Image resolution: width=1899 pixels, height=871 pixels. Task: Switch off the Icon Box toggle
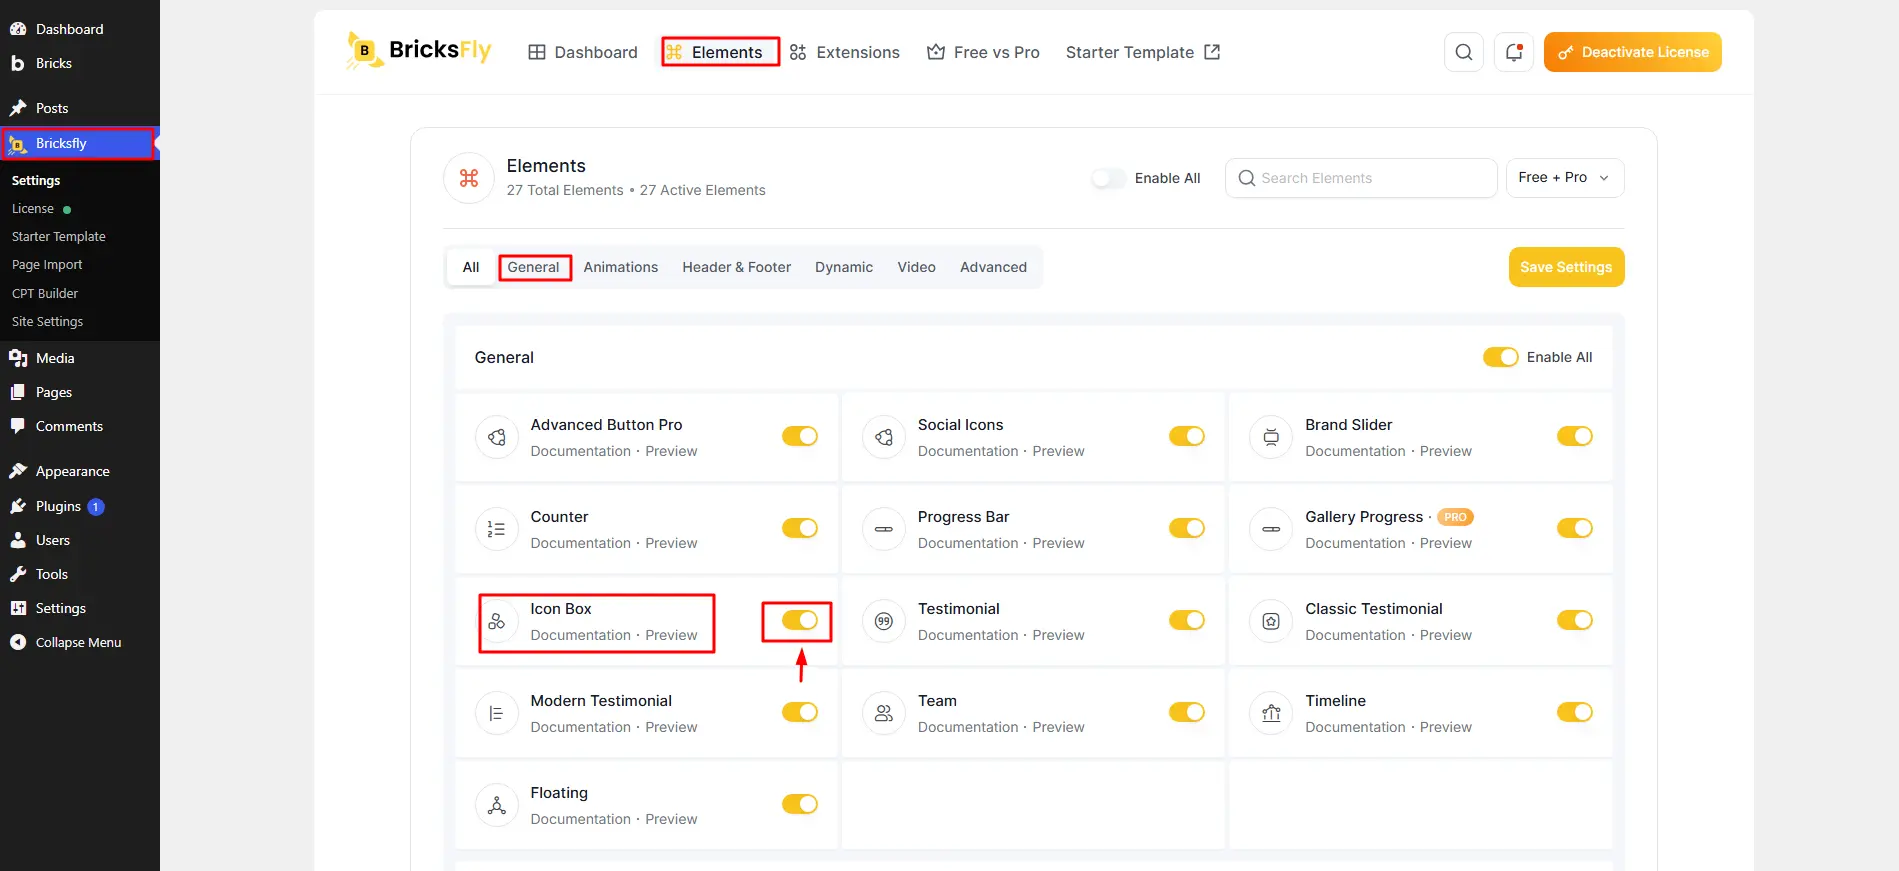[800, 620]
